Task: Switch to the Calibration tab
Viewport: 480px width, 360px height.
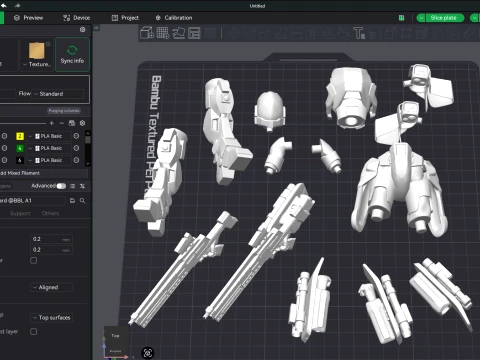Action: [174, 18]
